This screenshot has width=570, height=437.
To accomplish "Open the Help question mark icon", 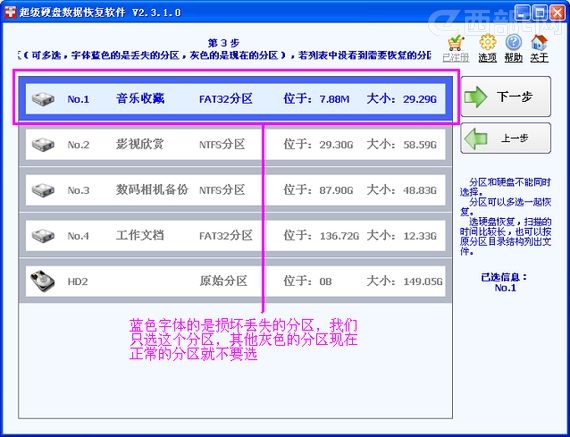I will tap(513, 43).
